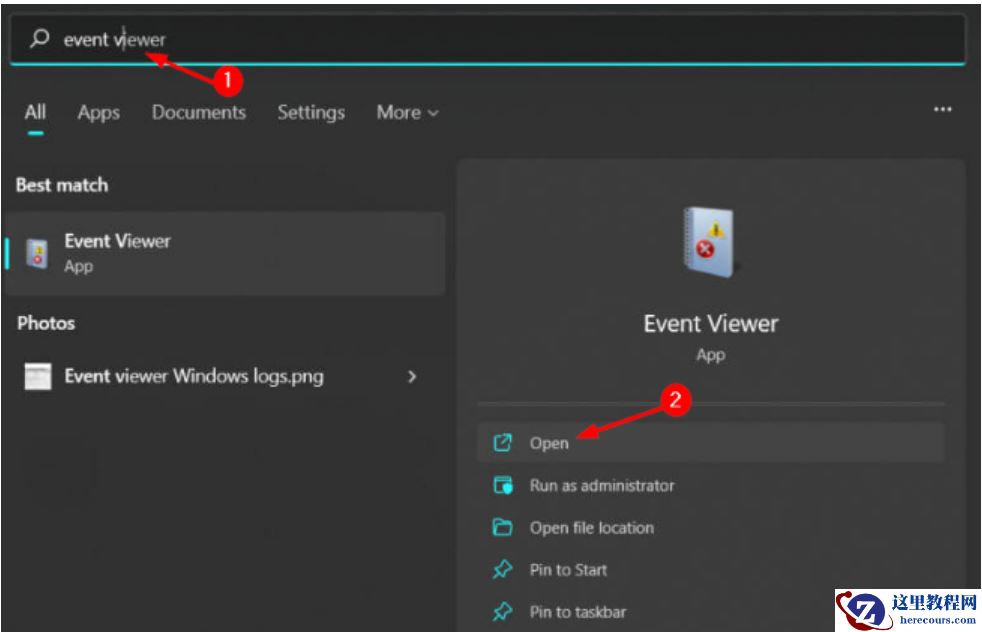Click in the search text box
Image resolution: width=982 pixels, height=632 pixels.
[500, 40]
